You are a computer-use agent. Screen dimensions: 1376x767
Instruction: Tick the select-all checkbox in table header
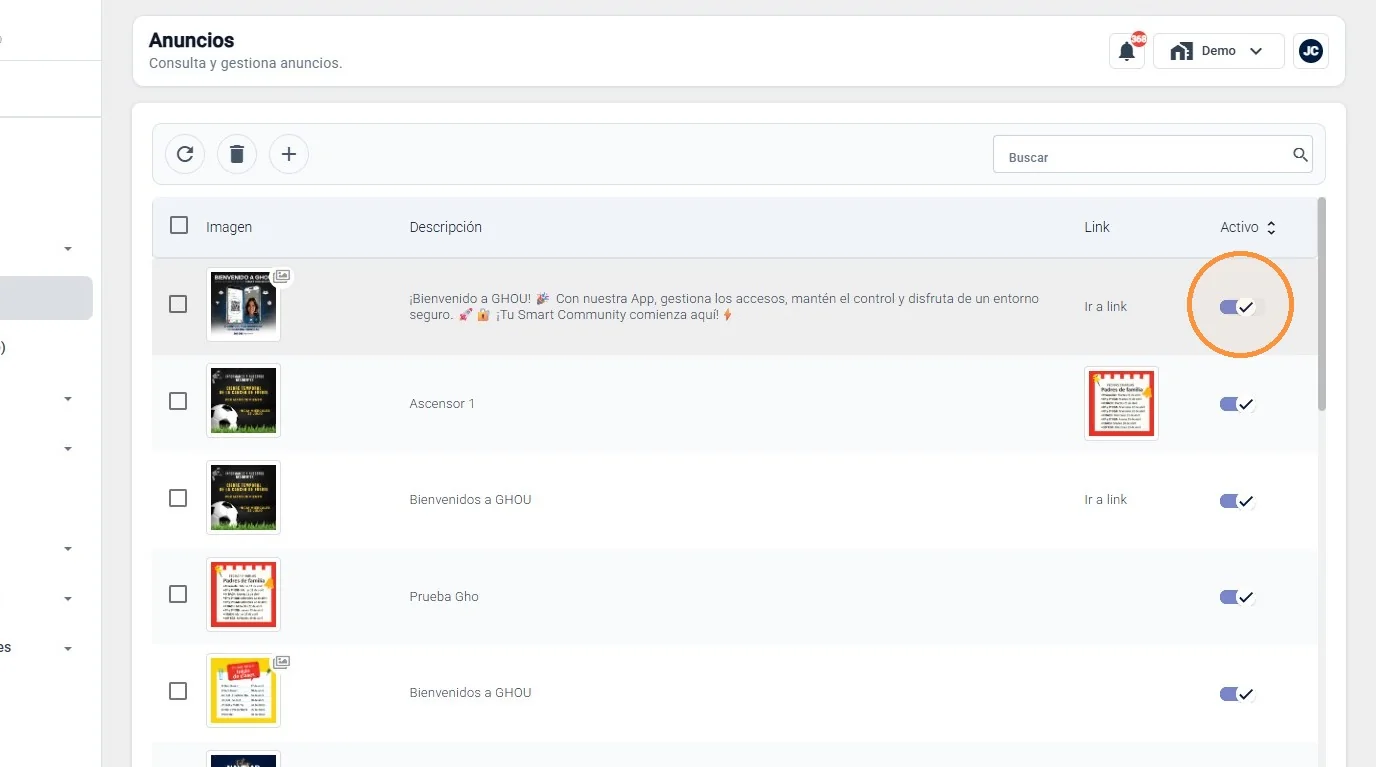coord(179,225)
